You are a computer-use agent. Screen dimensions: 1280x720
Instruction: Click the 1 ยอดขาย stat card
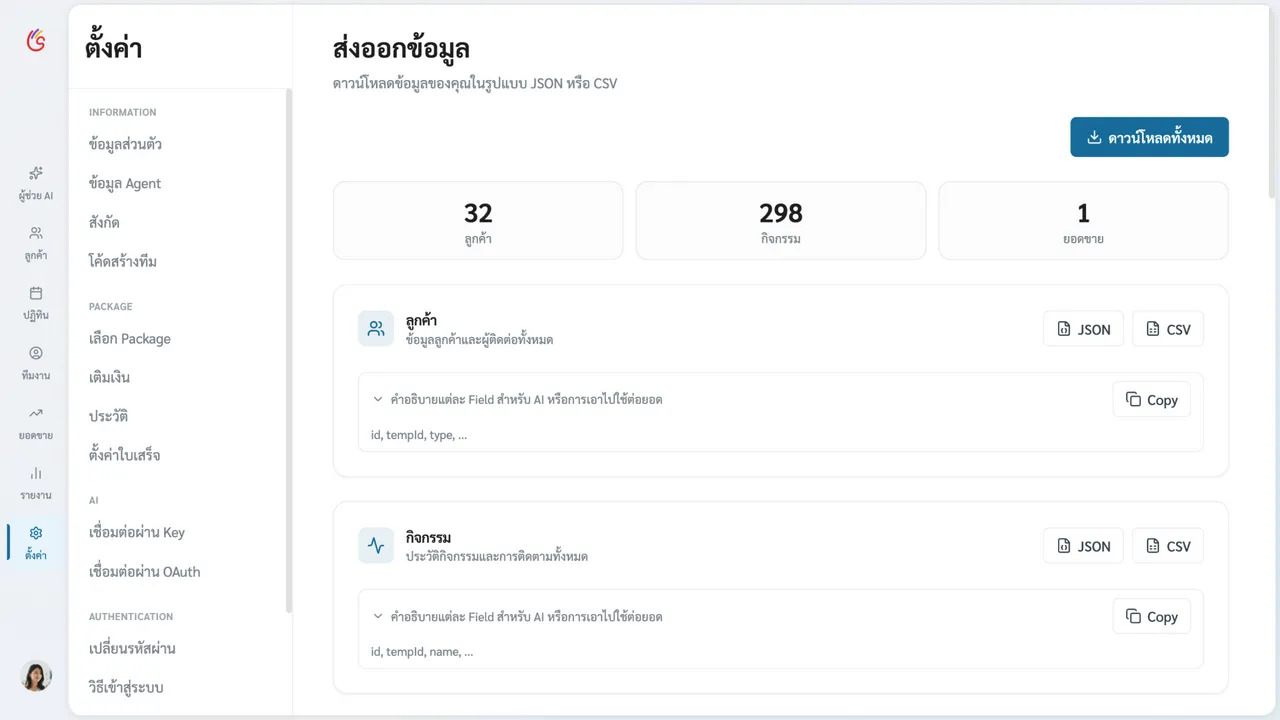(1083, 221)
